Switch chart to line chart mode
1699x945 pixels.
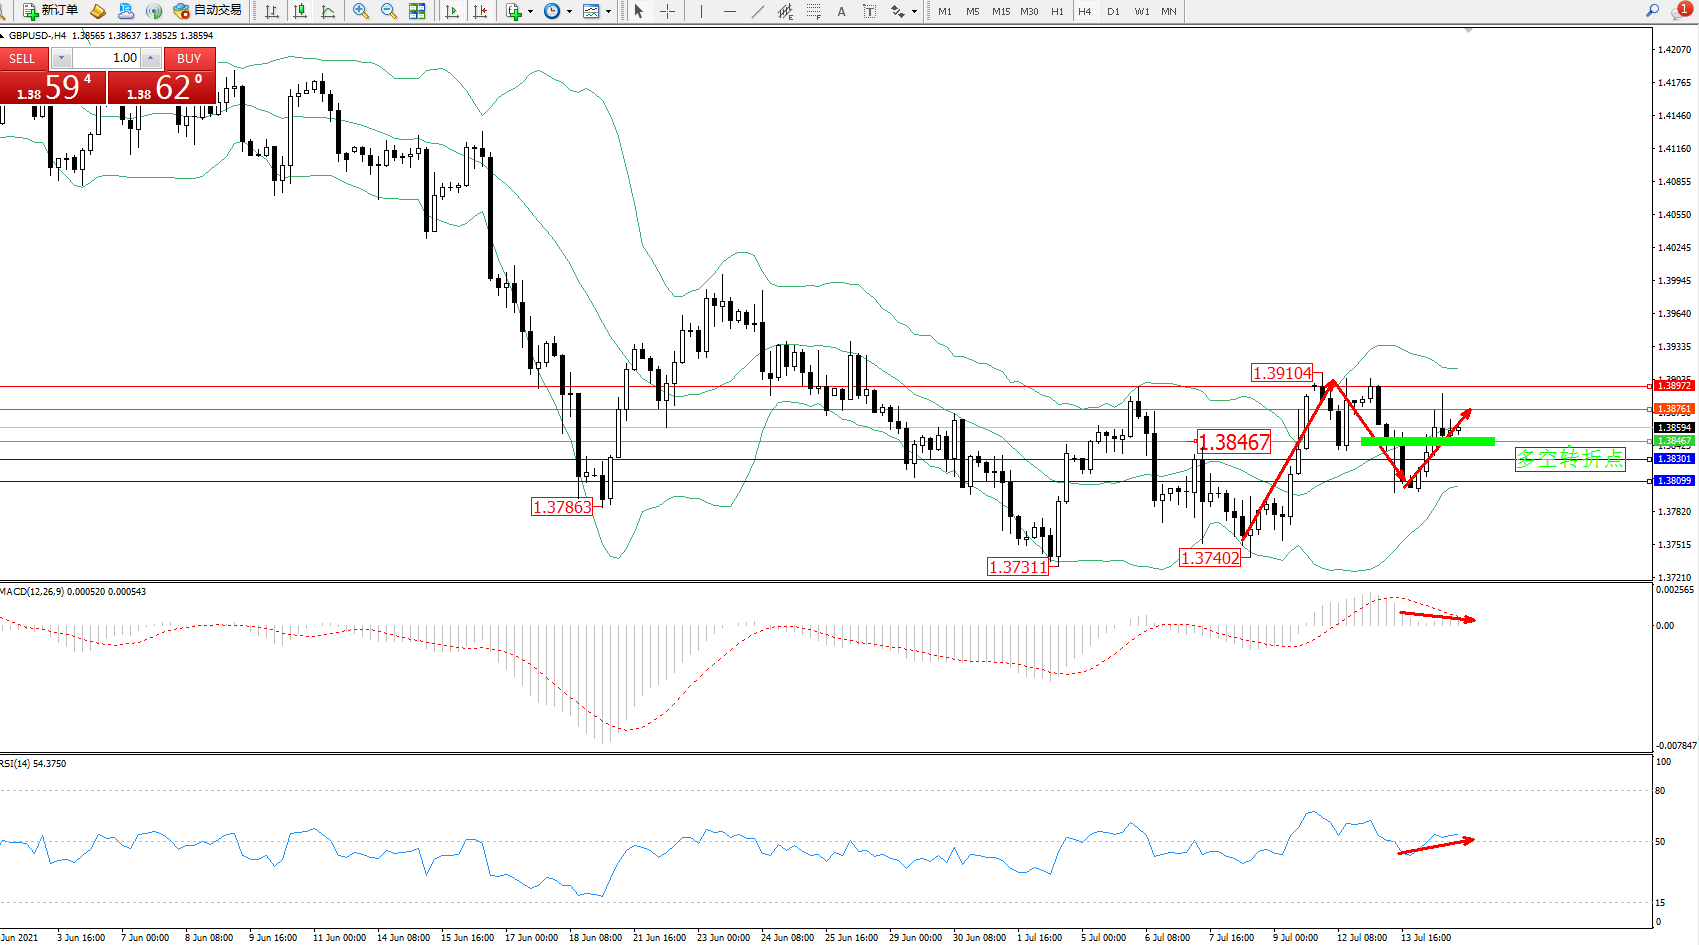pyautogui.click(x=328, y=11)
